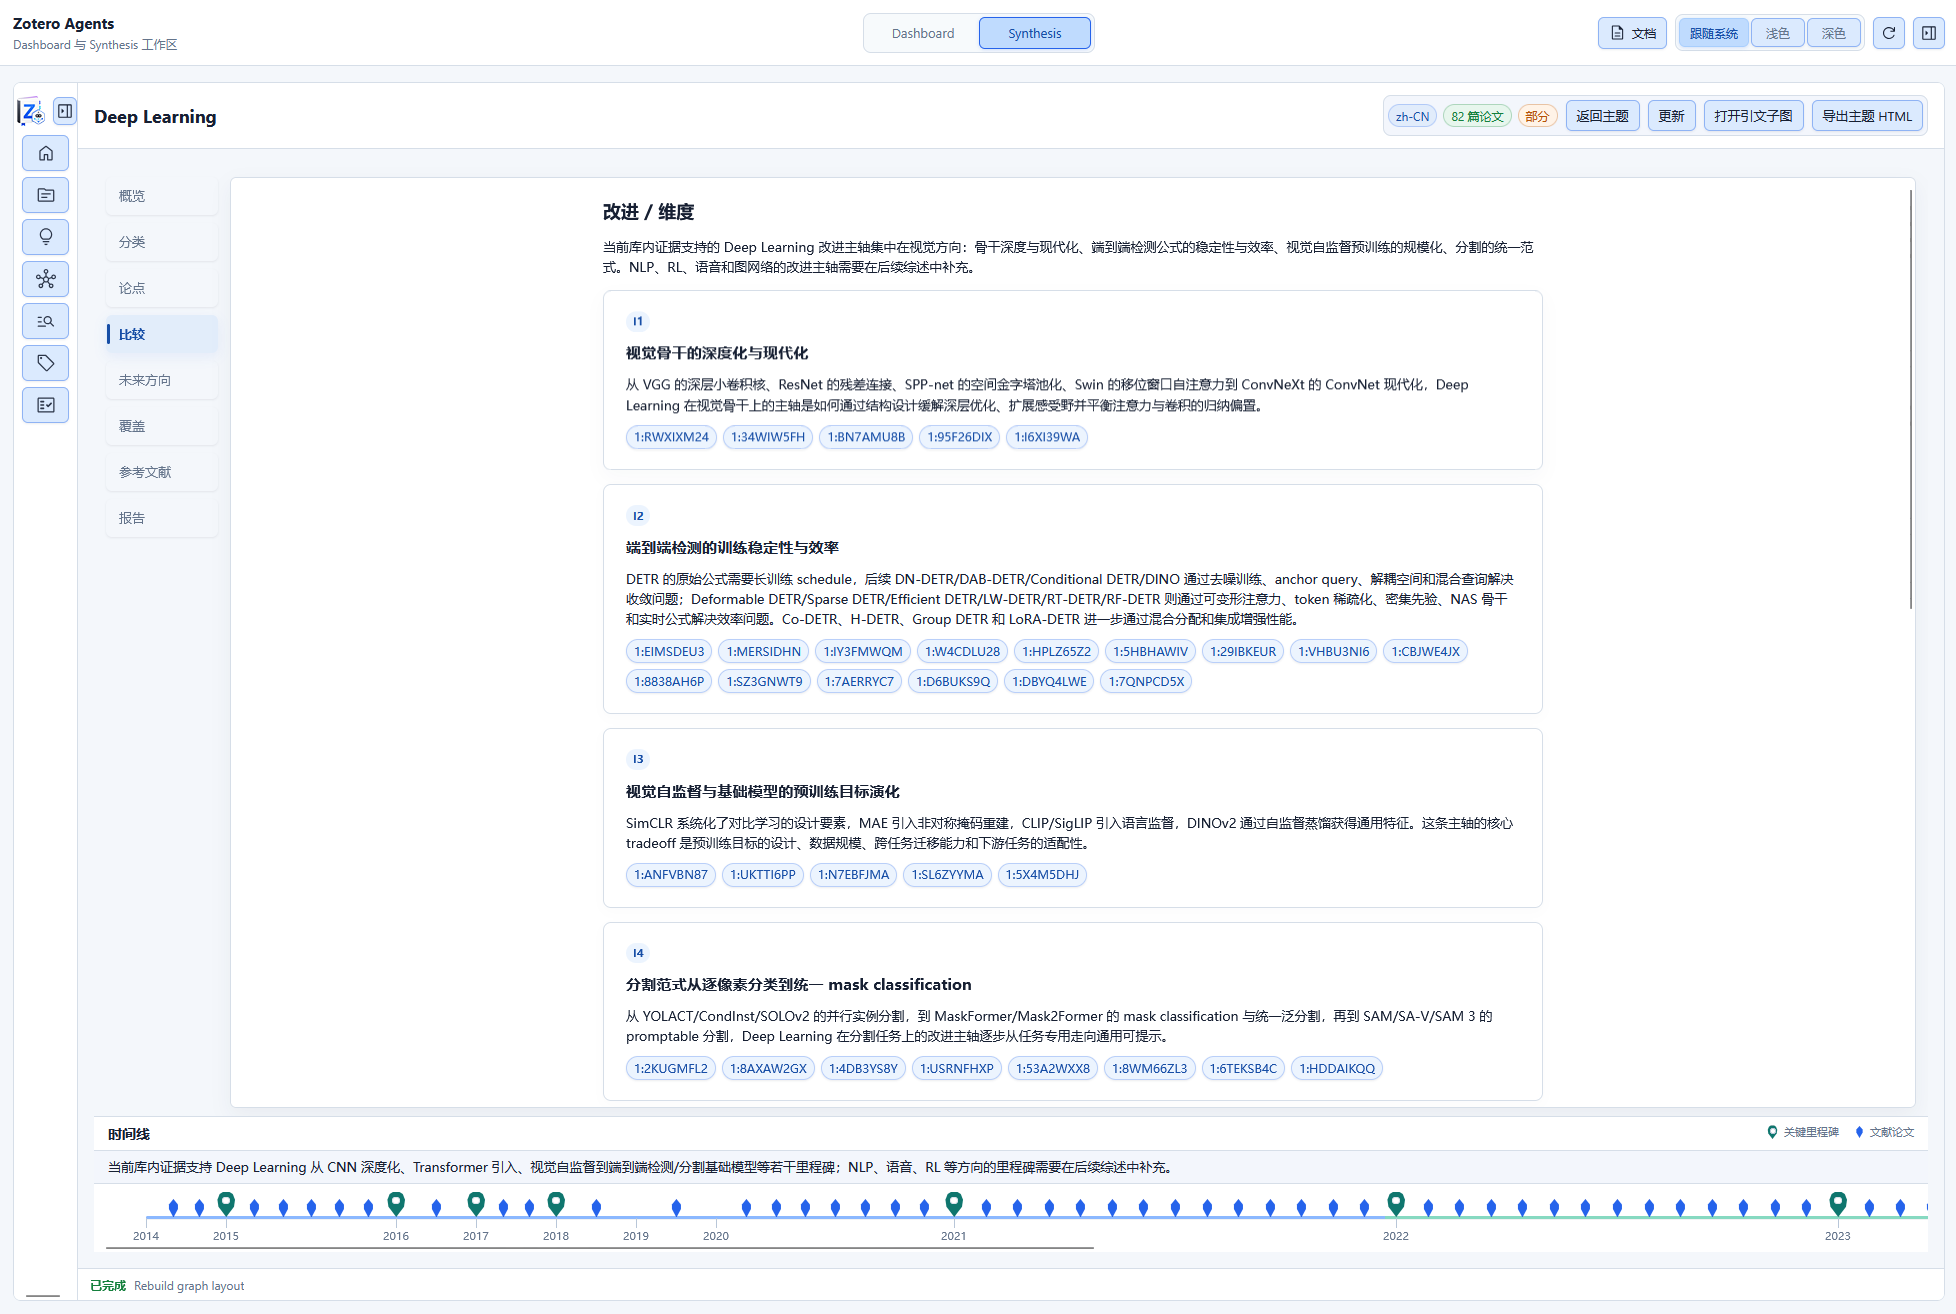Click the content panel vertical scrollbar

point(1910,398)
